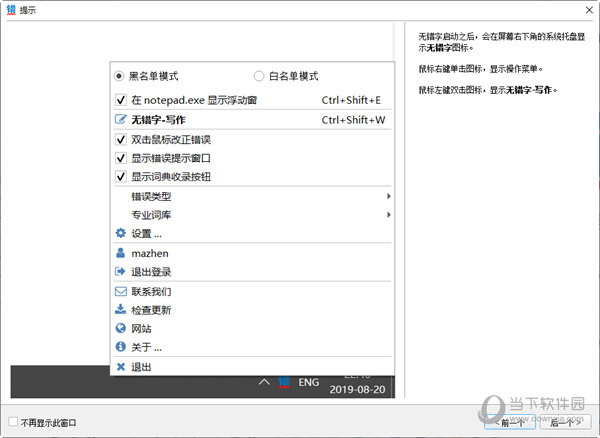
Task: Click the ENG input language indicator
Action: point(308,382)
